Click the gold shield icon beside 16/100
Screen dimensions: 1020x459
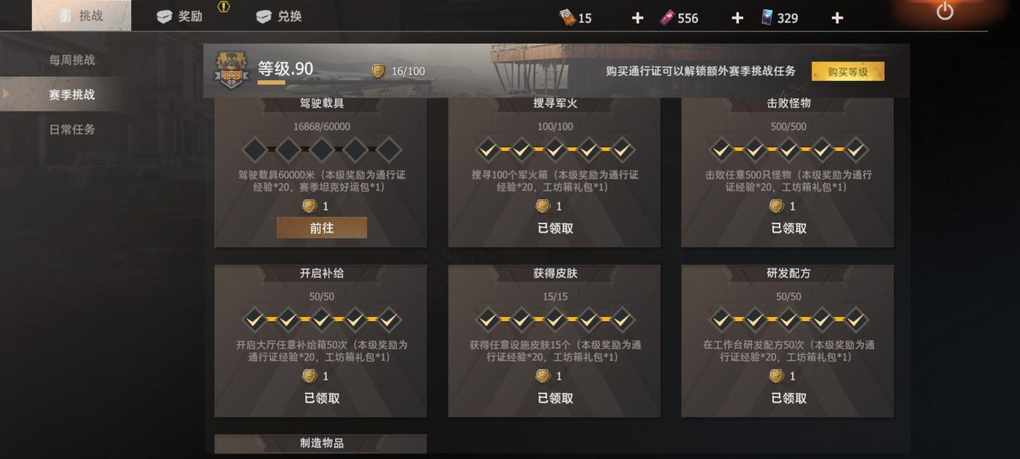tap(378, 71)
